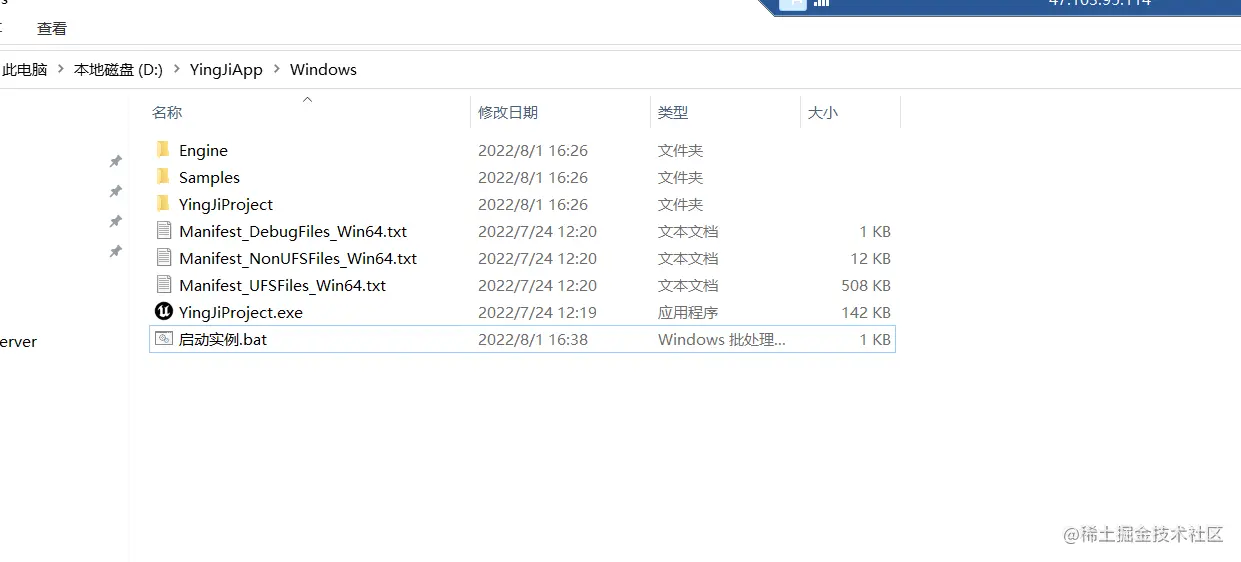Click the sort arrow above the 名称 column

(x=308, y=99)
